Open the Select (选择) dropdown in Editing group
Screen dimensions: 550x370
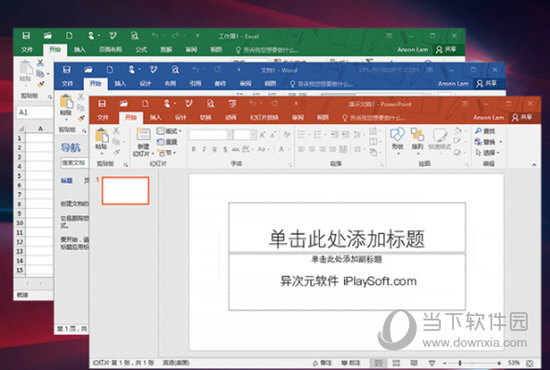(x=488, y=153)
